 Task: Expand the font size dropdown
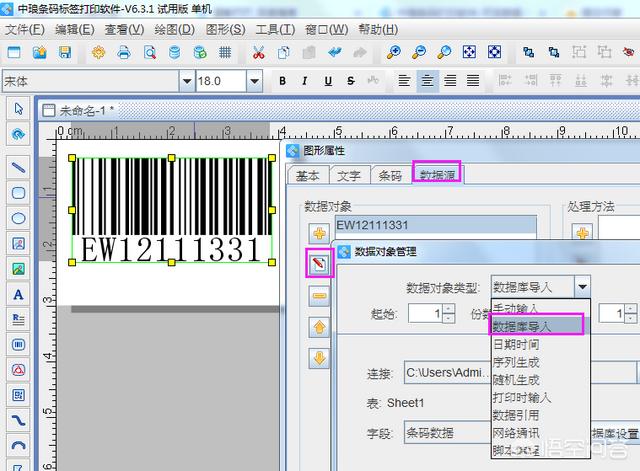click(254, 81)
